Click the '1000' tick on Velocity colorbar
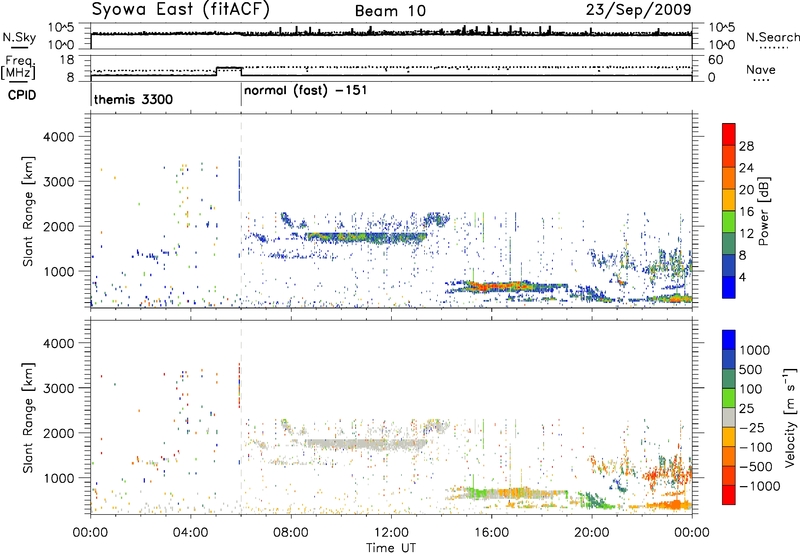 [754, 350]
